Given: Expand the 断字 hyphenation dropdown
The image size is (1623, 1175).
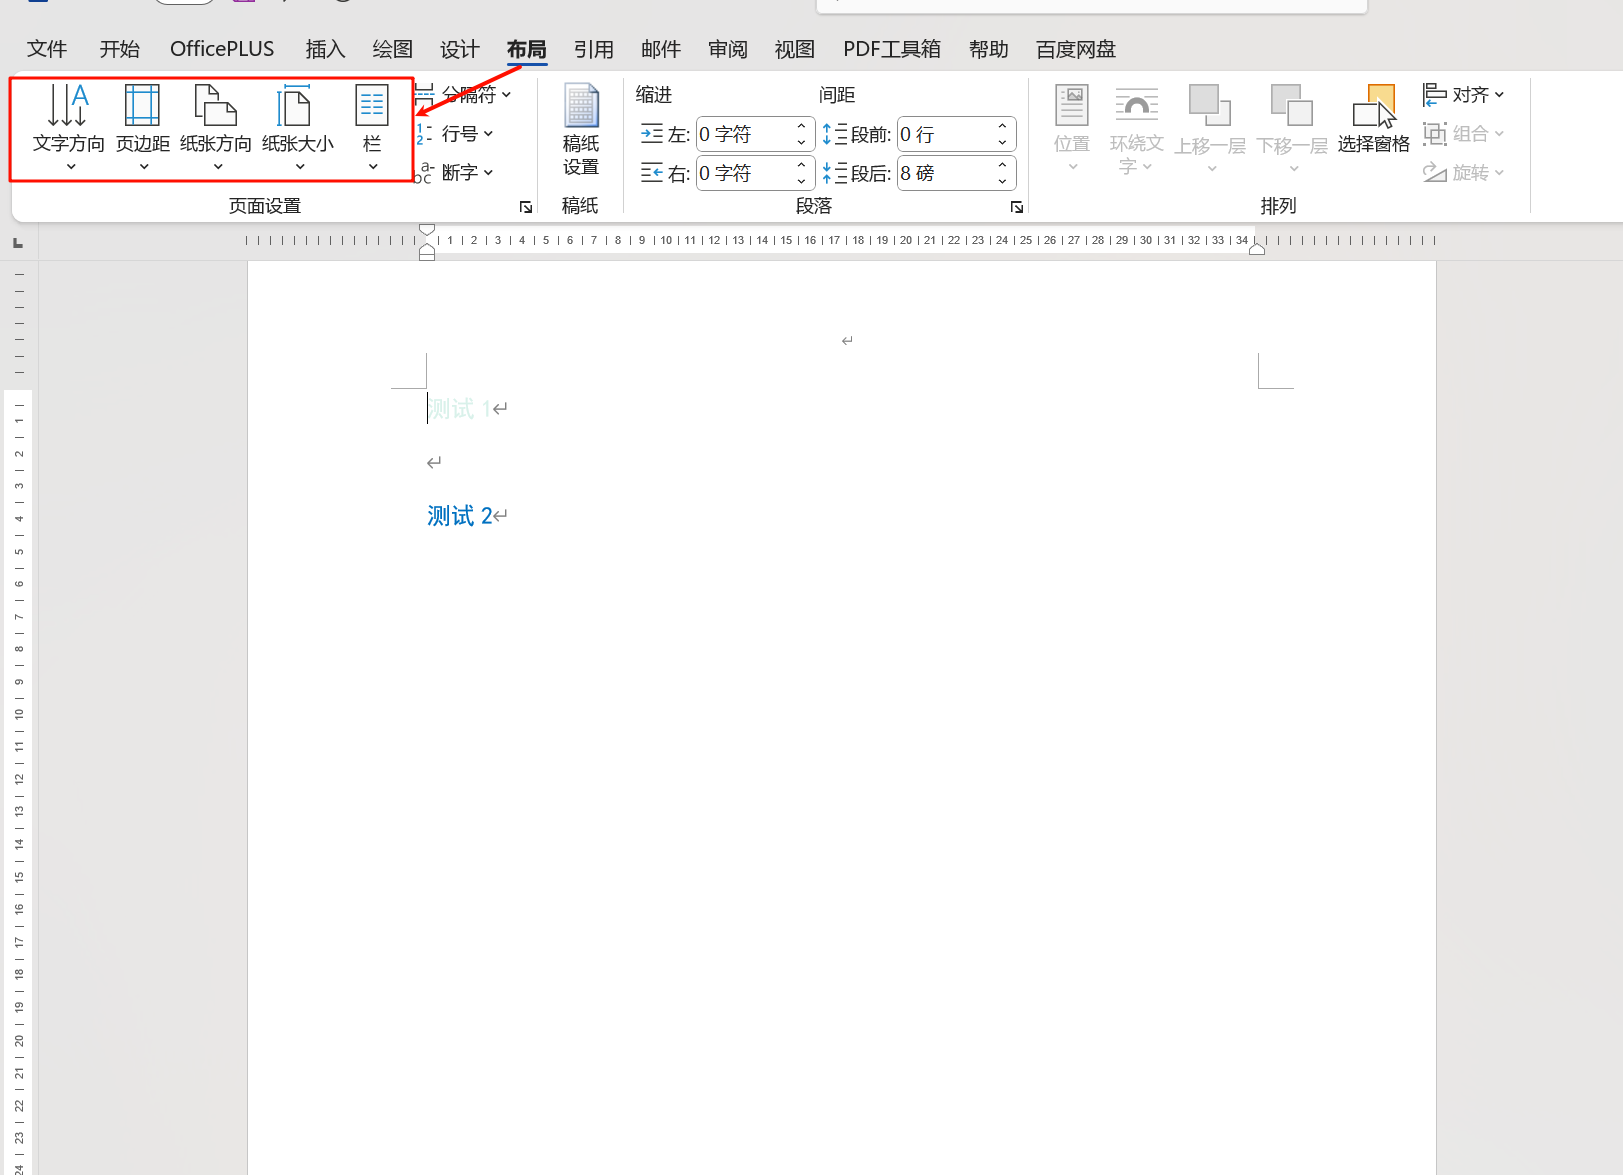Looking at the screenshot, I should tap(458, 173).
